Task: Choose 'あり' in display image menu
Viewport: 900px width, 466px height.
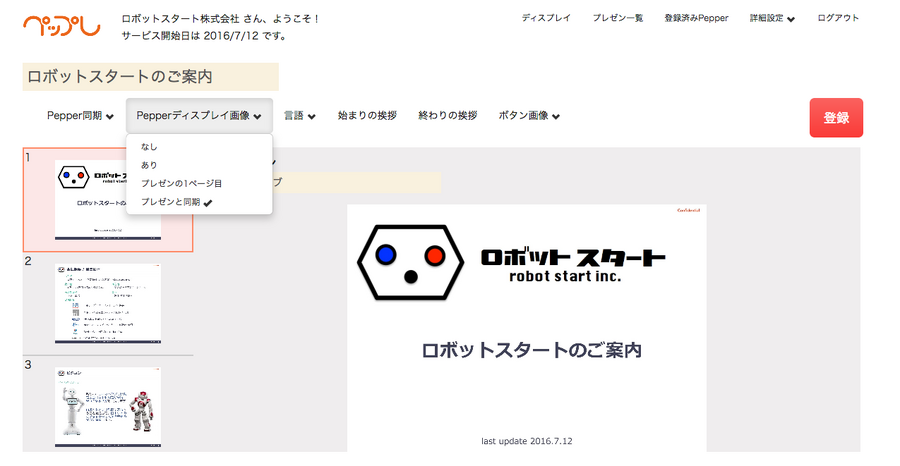Action: (x=149, y=165)
